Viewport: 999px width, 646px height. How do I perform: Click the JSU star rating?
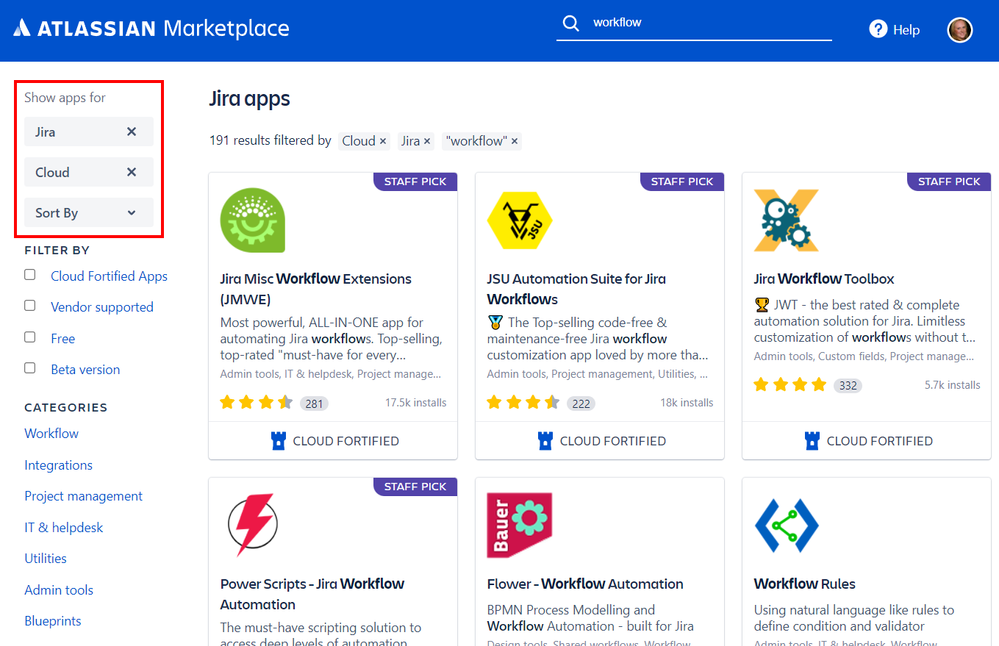tap(523, 403)
